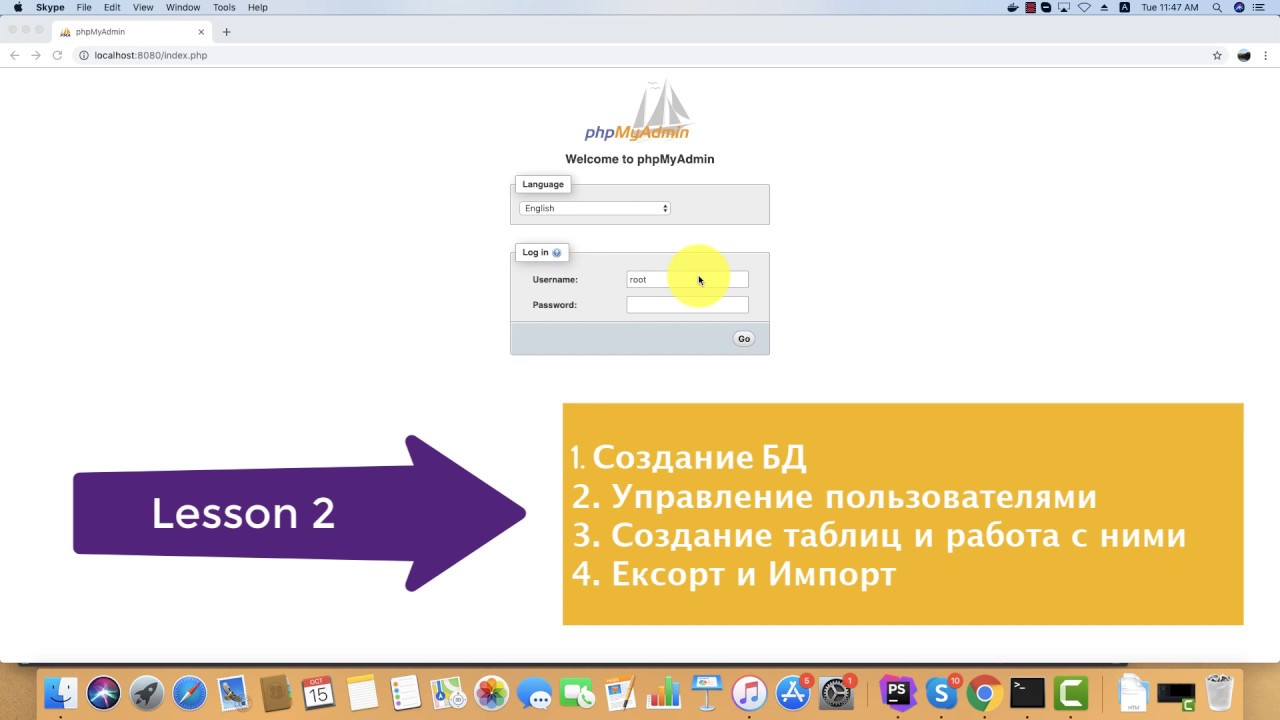Open the Trash in the Dock

coord(1219,693)
